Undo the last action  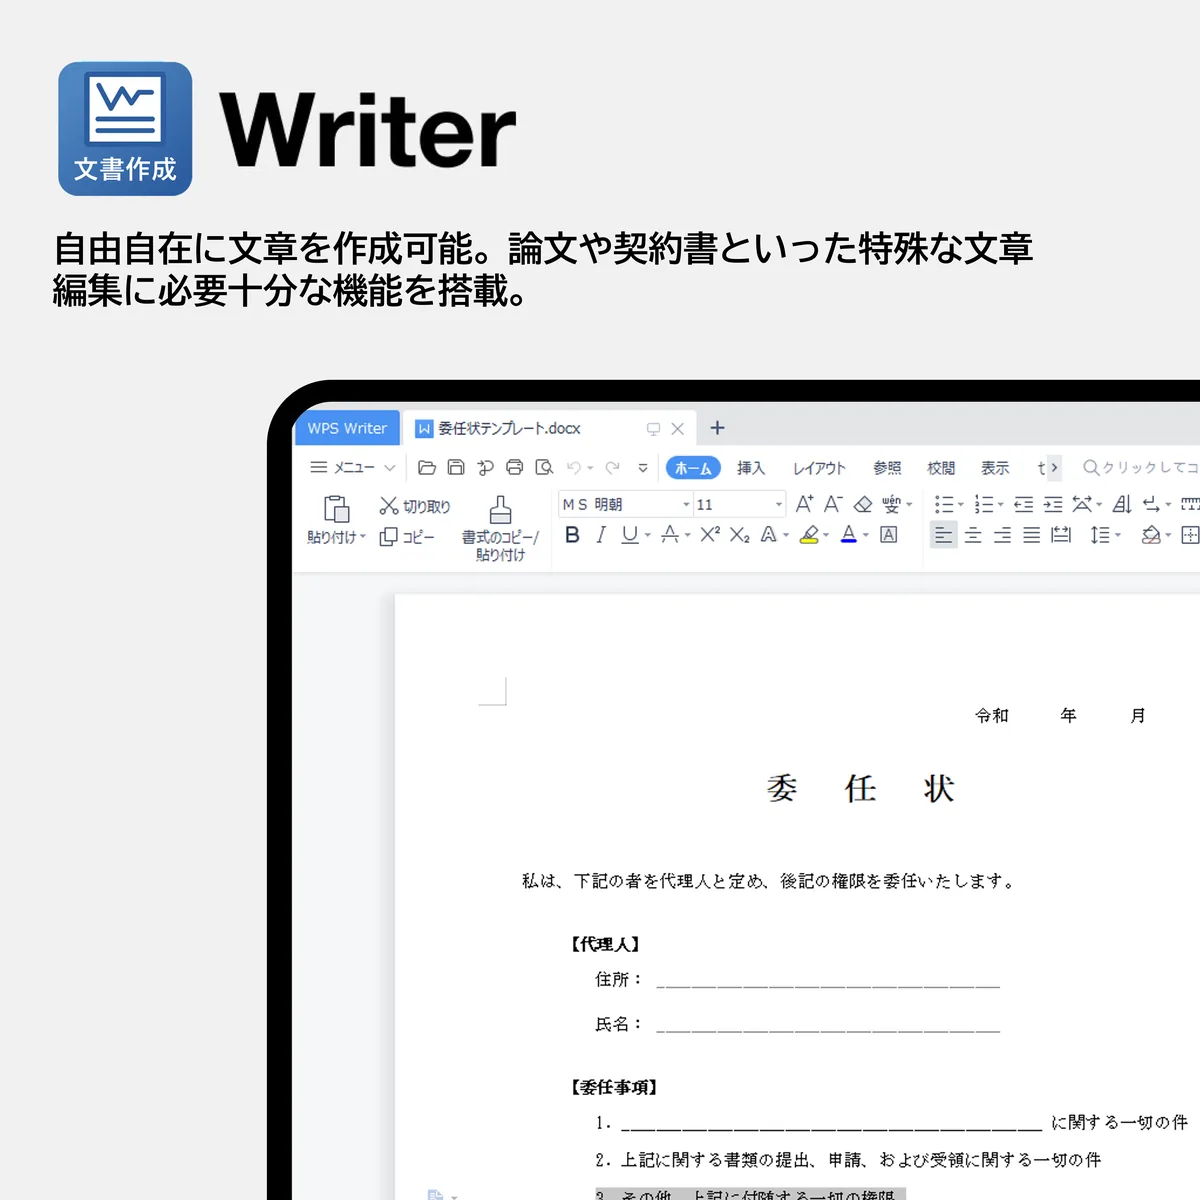coord(574,467)
